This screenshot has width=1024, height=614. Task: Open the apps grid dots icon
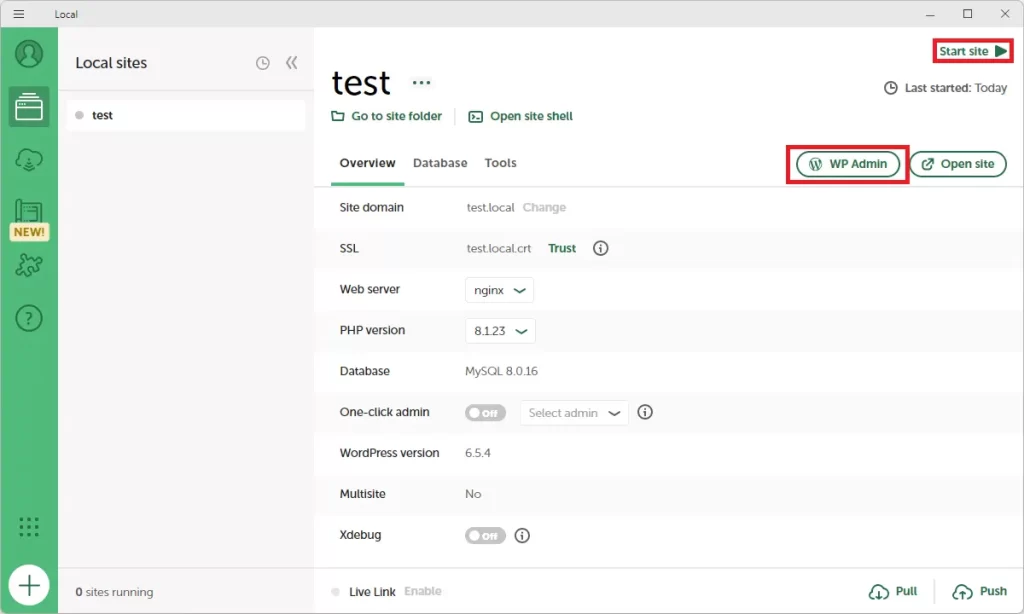[x=29, y=527]
